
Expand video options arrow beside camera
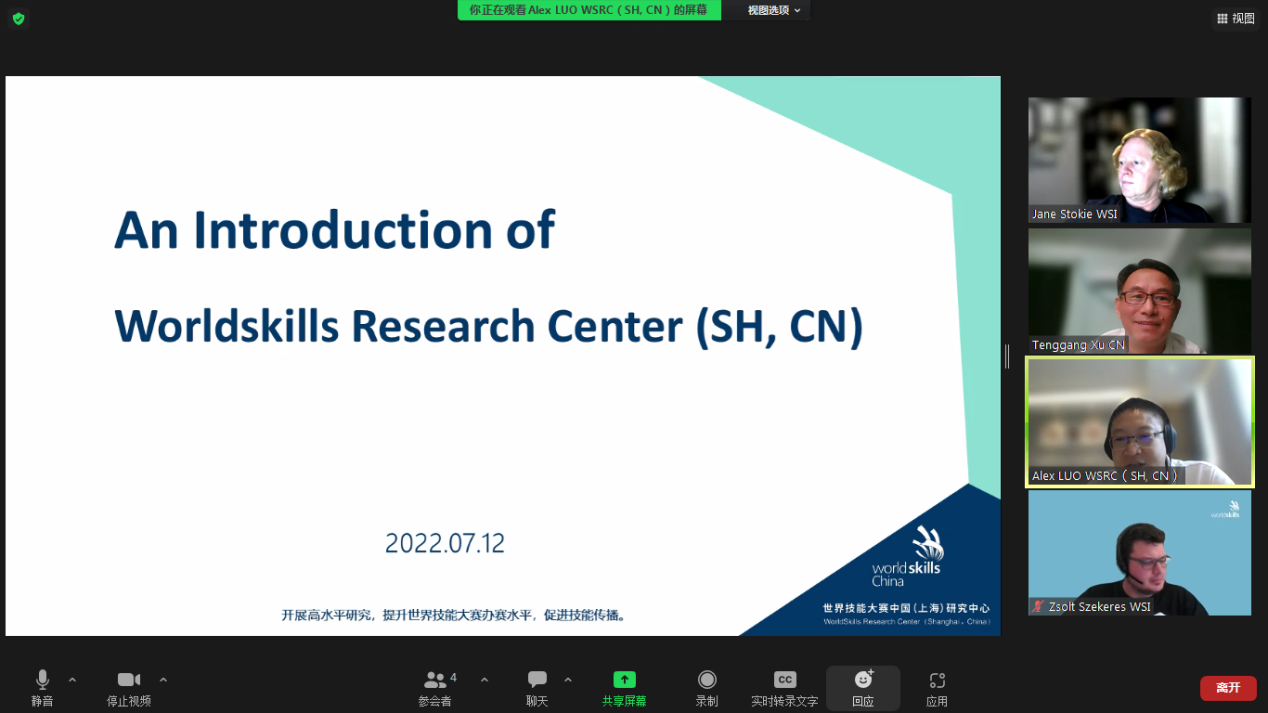click(163, 680)
